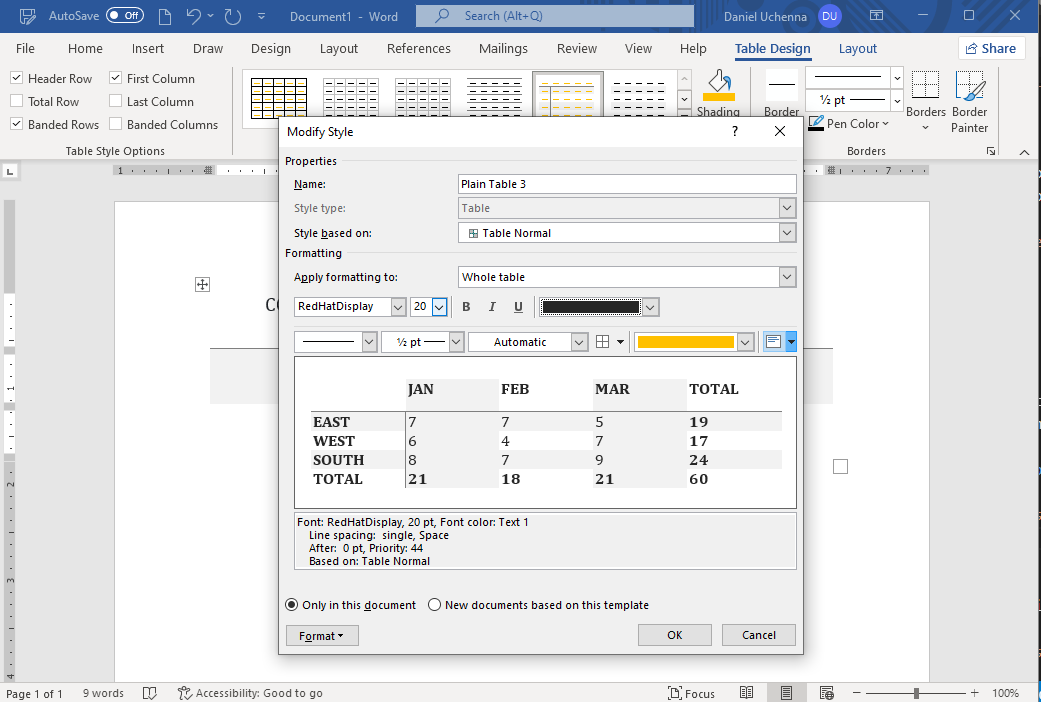This screenshot has height=702, width=1041.
Task: Click the orange fill color swatch
Action: 685,342
